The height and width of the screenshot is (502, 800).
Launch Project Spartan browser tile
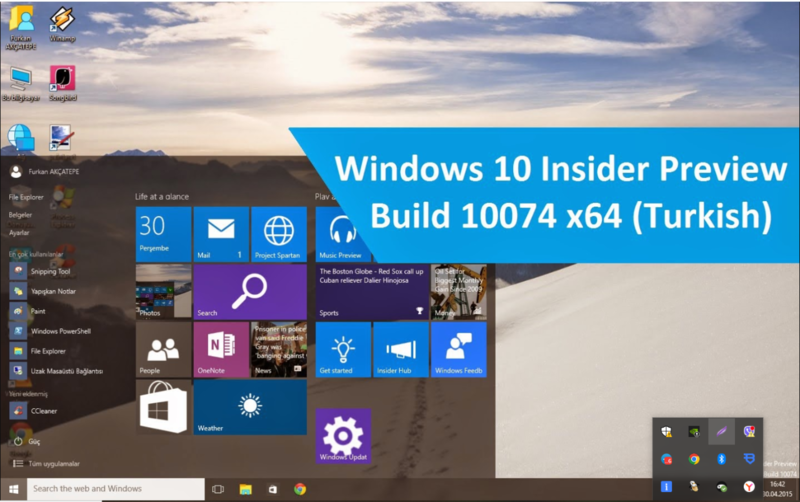pyautogui.click(x=279, y=234)
